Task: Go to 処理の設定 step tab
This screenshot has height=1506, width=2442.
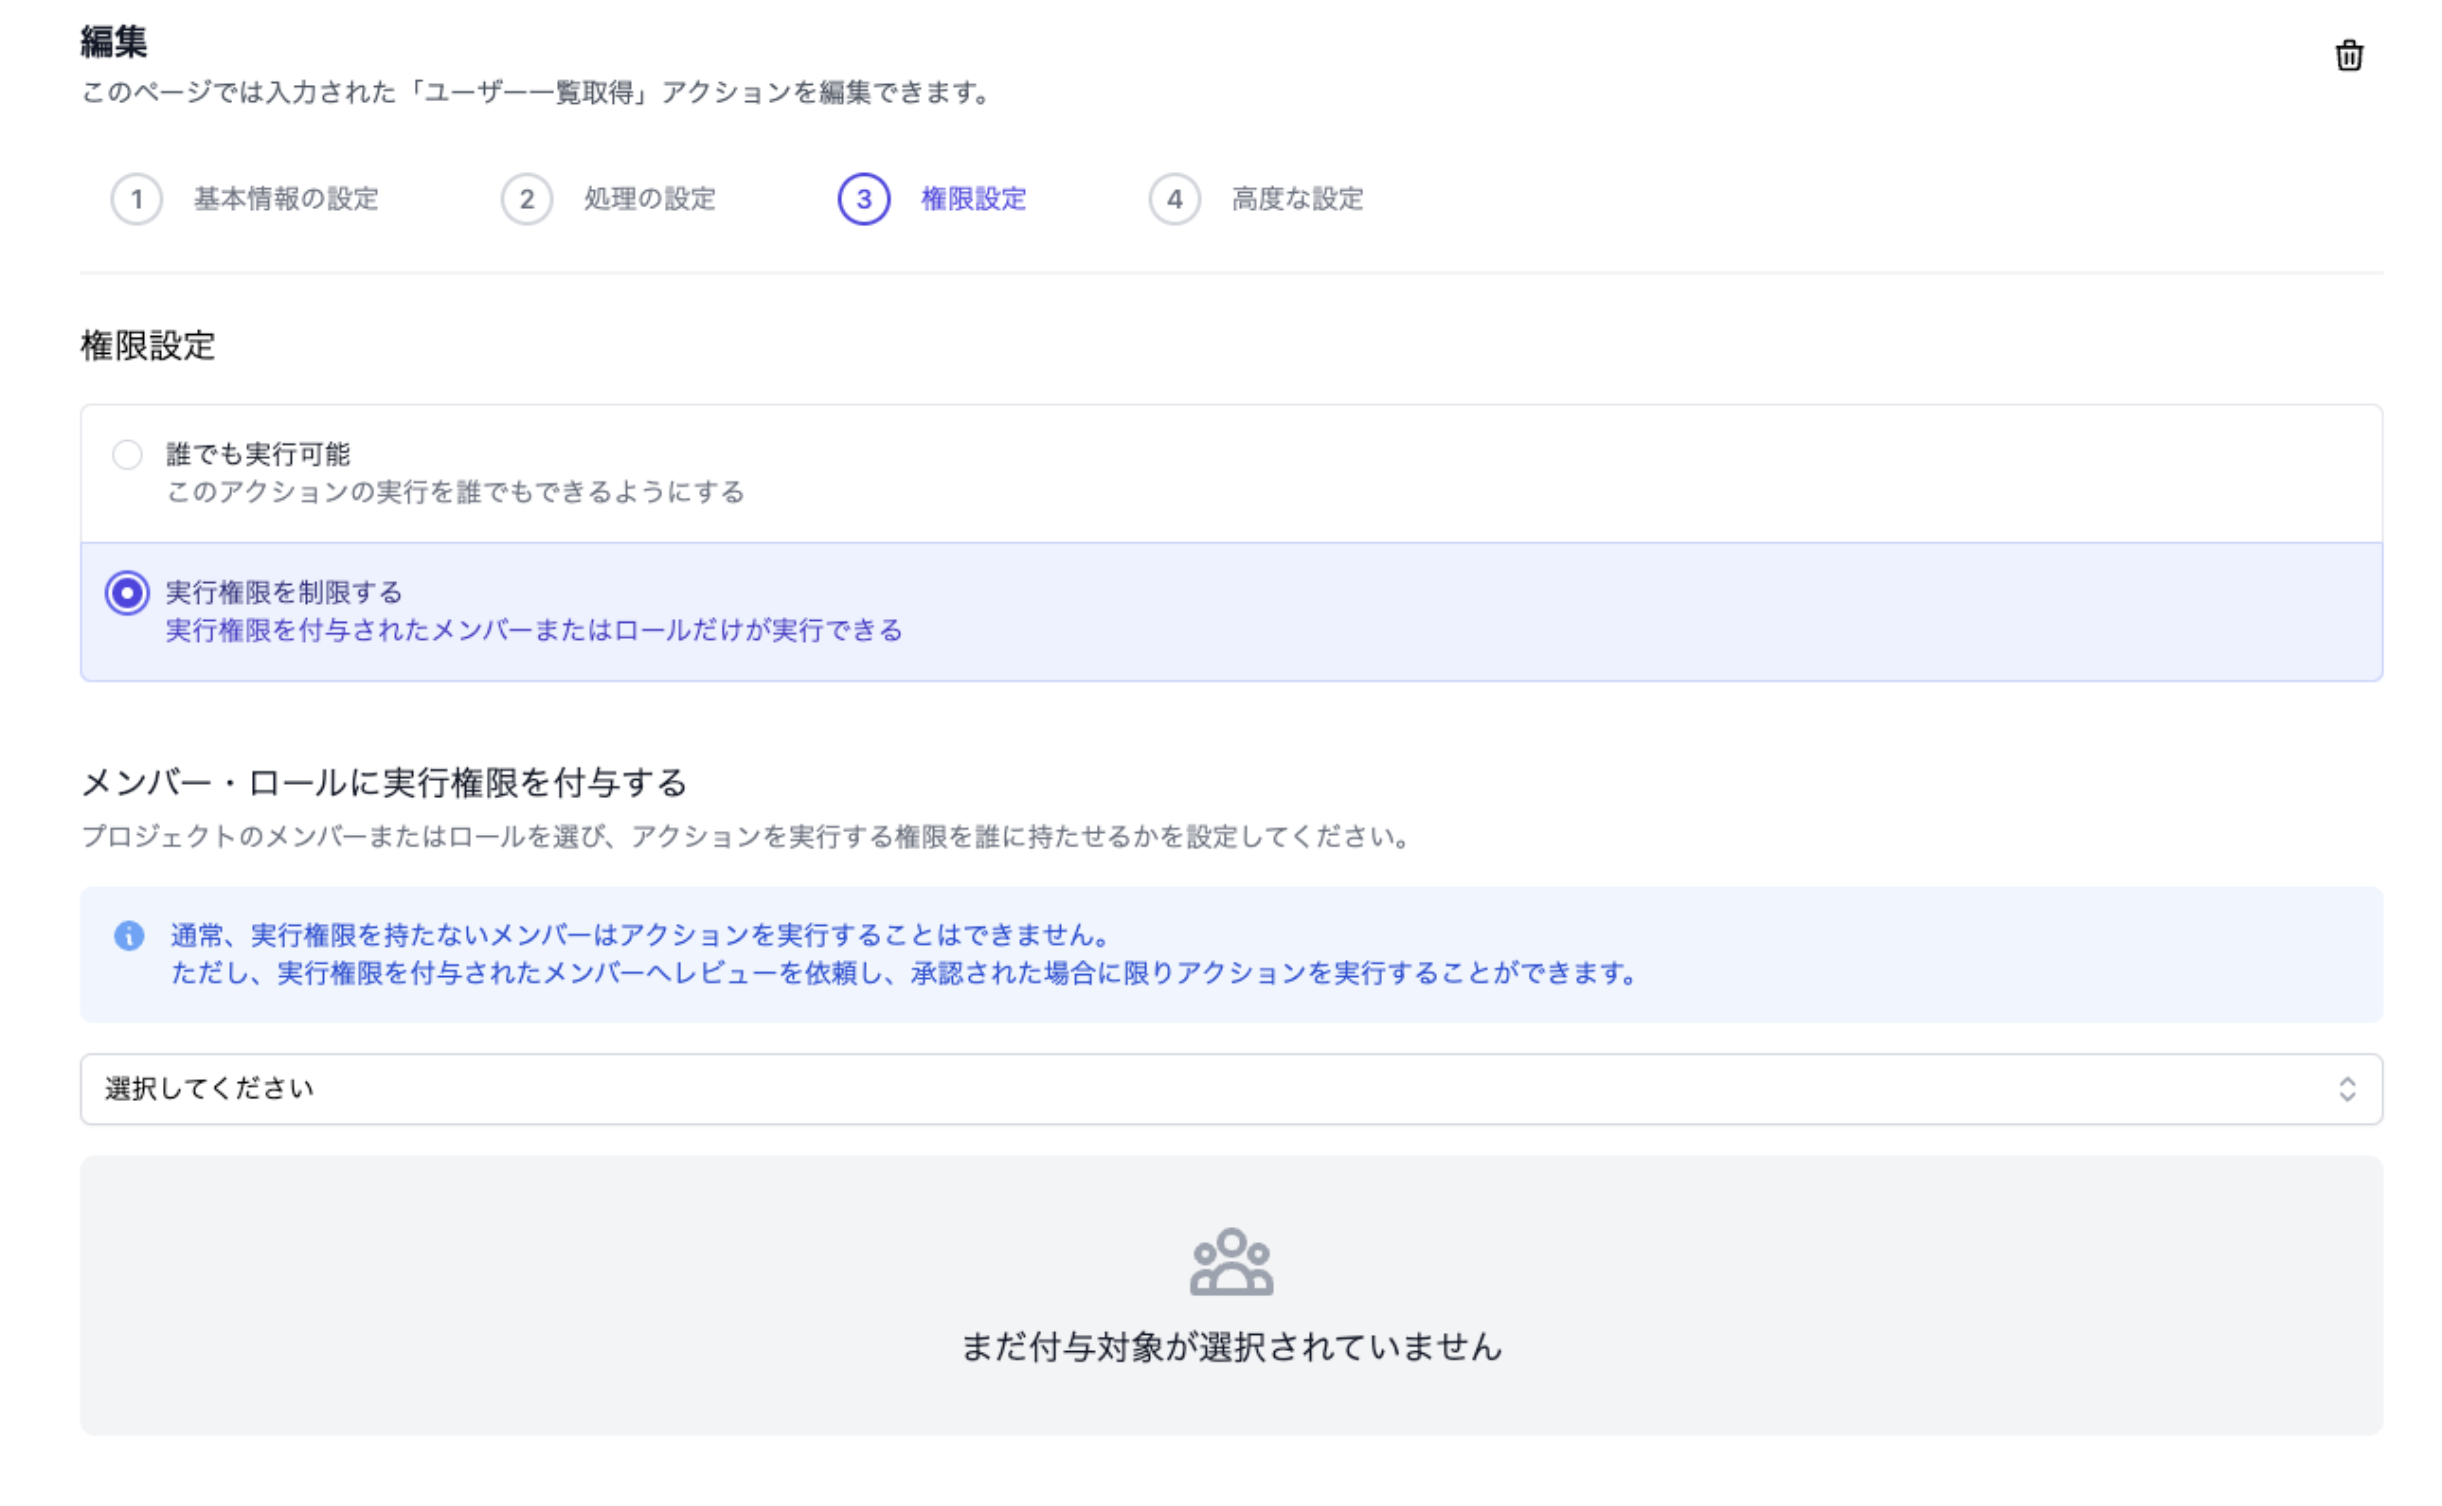Action: point(649,199)
